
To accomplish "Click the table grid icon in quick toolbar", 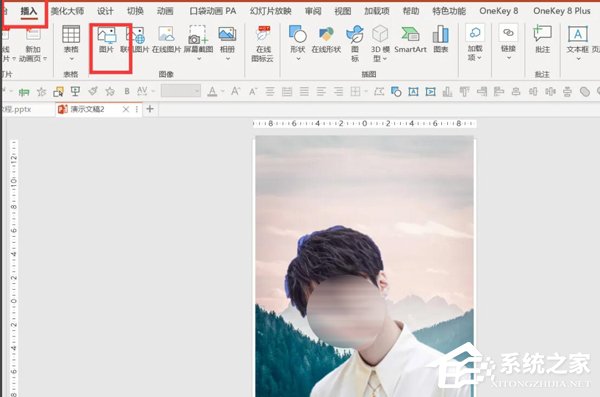I will [x=355, y=91].
